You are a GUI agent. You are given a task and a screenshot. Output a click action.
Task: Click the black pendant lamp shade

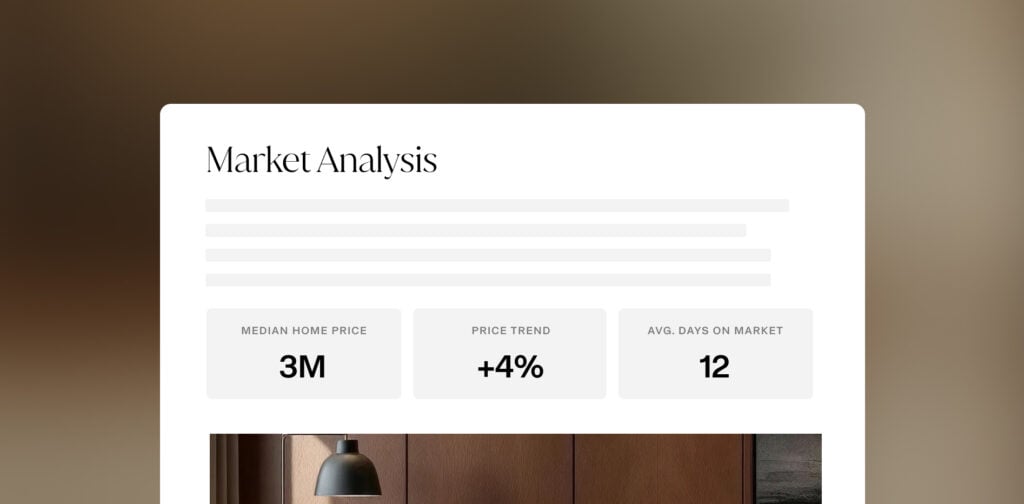[347, 471]
